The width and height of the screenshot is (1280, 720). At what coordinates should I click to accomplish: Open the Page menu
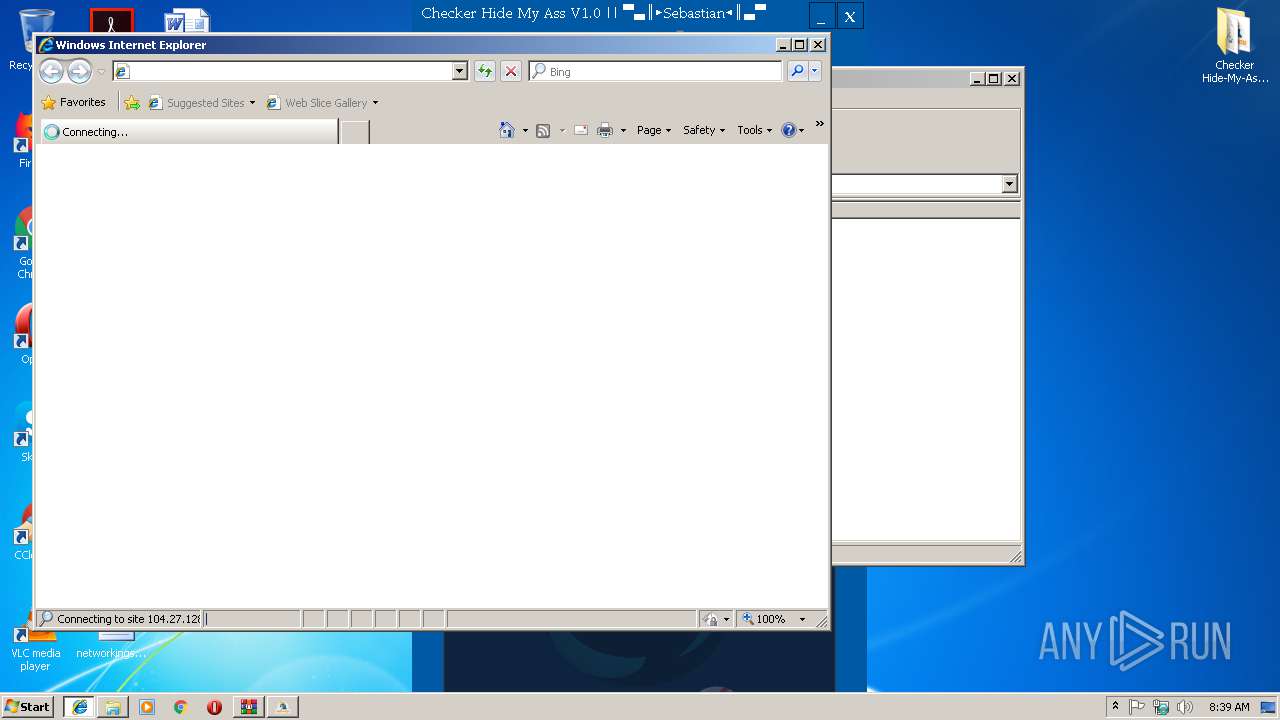[654, 130]
